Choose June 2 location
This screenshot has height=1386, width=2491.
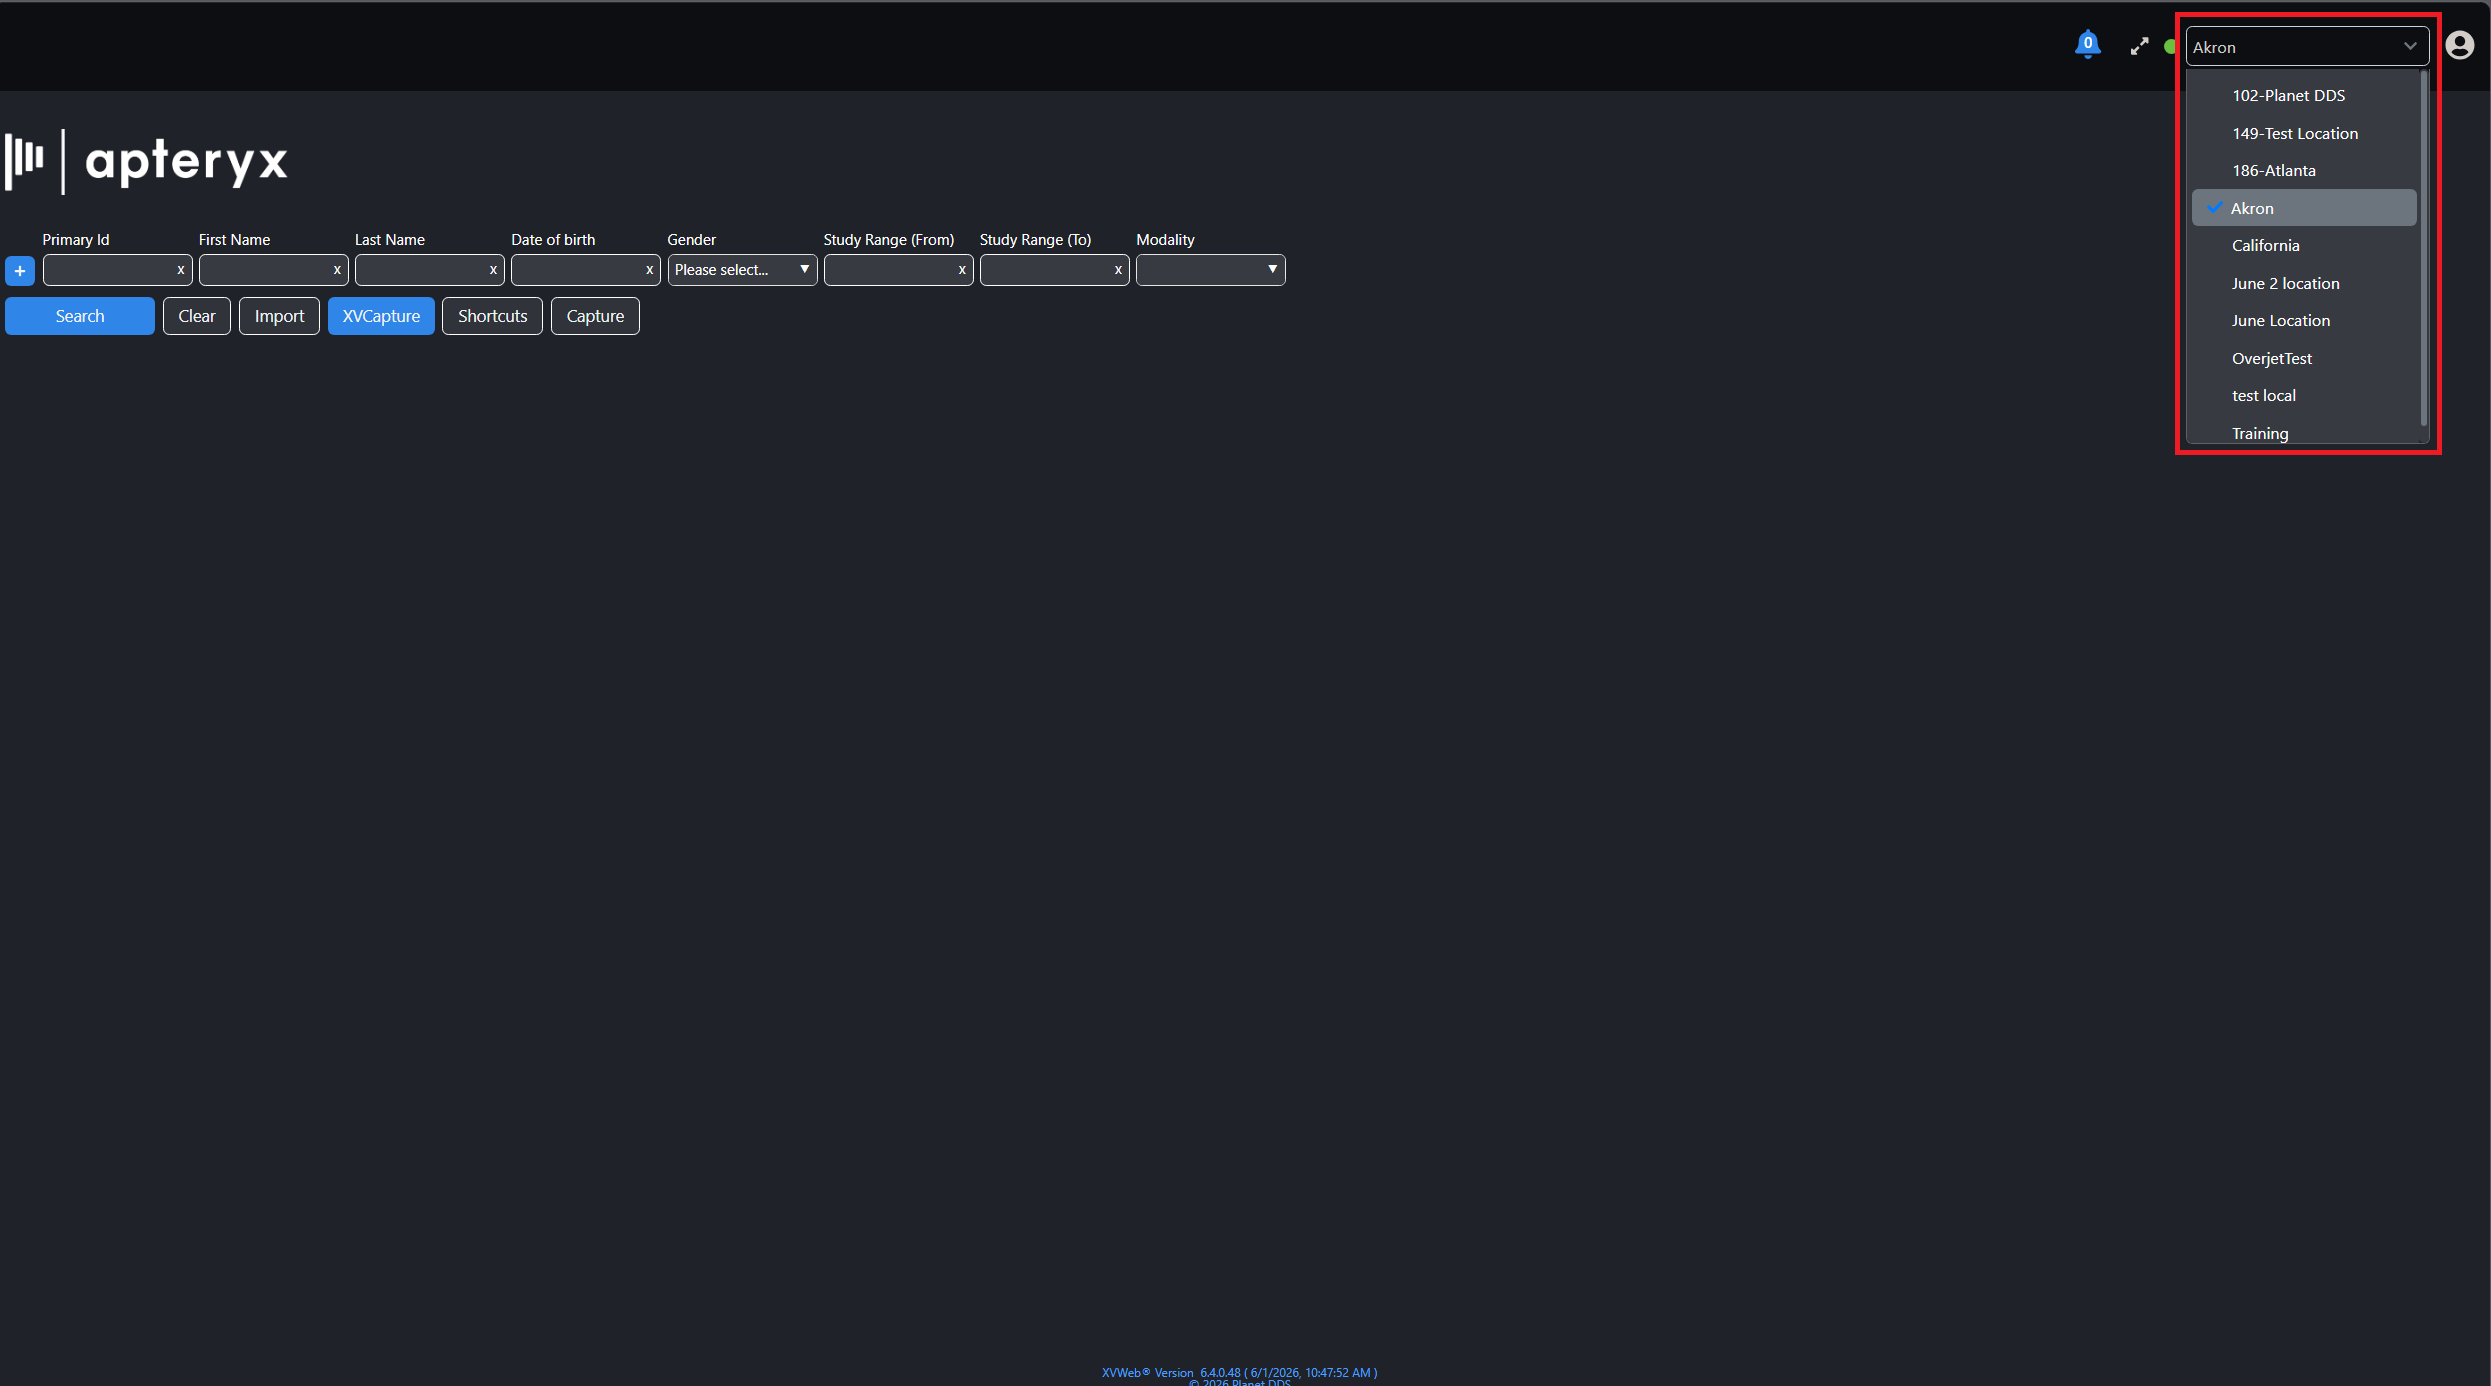click(x=2304, y=283)
